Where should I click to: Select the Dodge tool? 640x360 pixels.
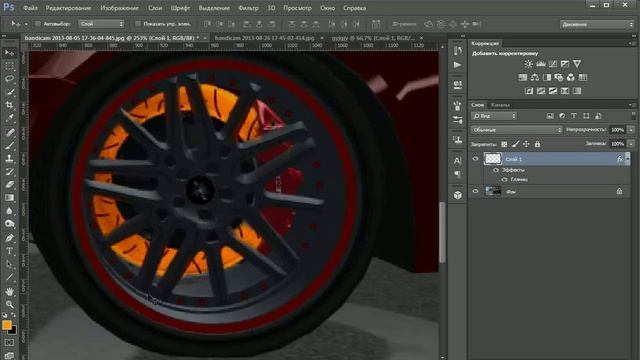[x=9, y=224]
